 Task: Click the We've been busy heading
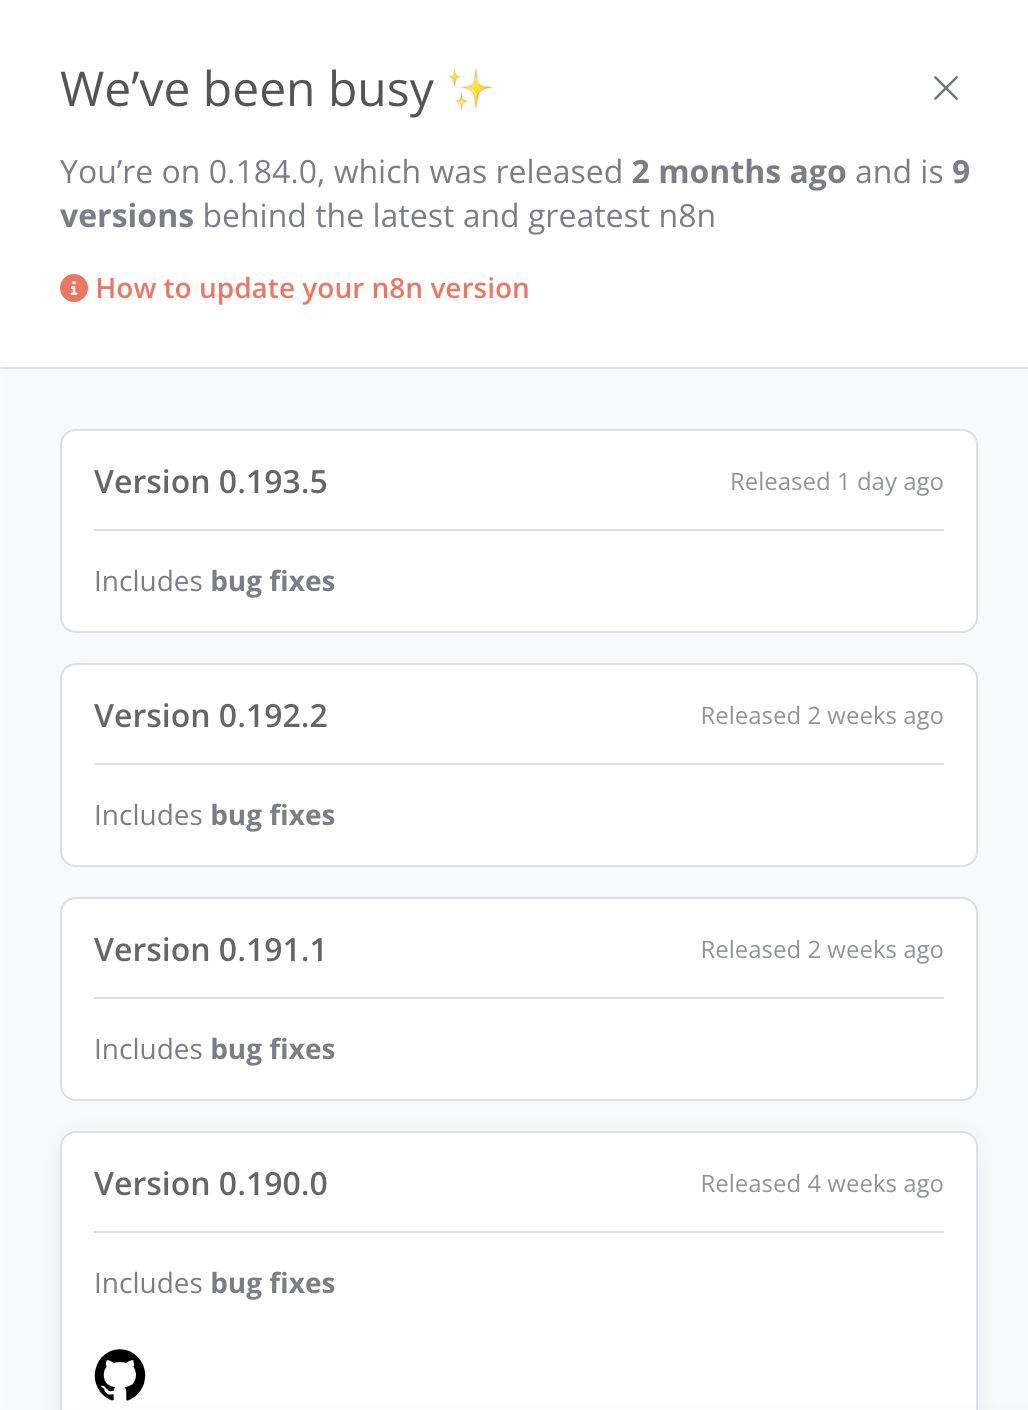point(247,89)
